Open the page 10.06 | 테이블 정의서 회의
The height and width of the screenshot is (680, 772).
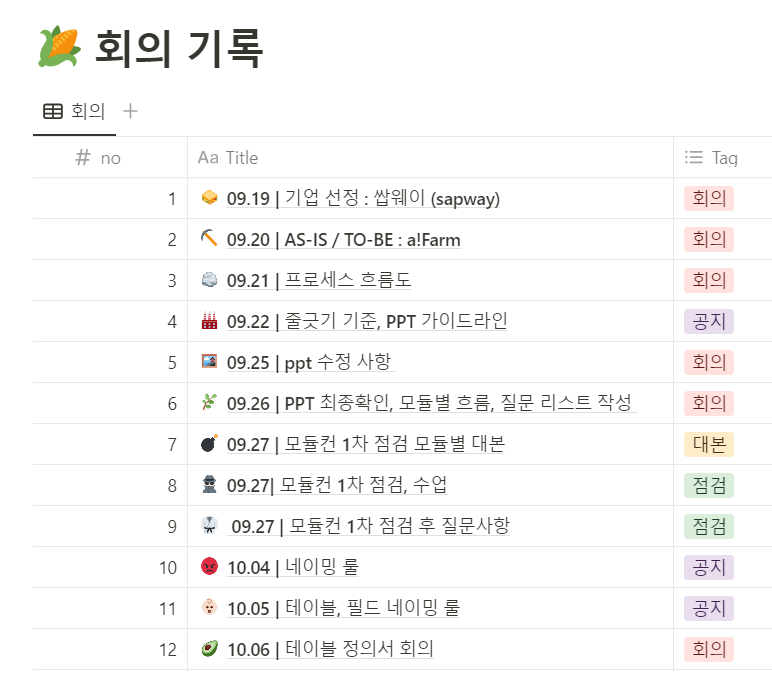click(330, 648)
